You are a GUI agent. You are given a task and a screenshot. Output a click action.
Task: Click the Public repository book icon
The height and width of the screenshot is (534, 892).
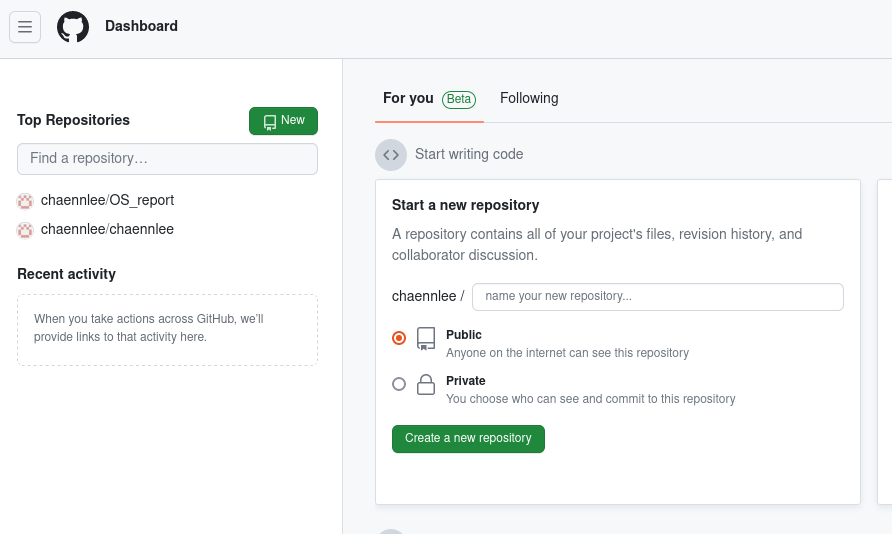[x=426, y=338]
